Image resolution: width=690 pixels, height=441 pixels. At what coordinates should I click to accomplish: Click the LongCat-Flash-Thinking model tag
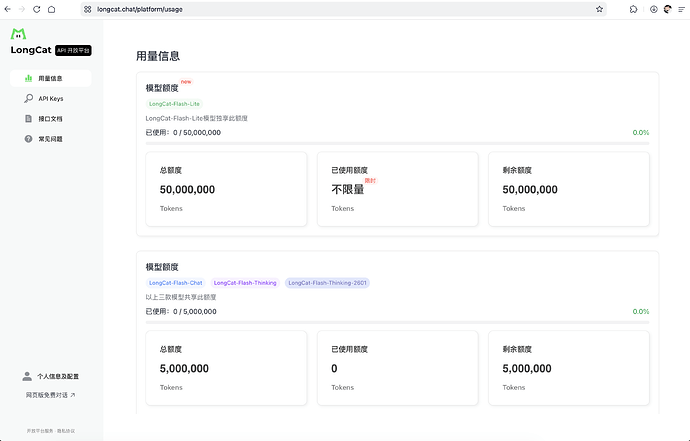[x=245, y=283]
